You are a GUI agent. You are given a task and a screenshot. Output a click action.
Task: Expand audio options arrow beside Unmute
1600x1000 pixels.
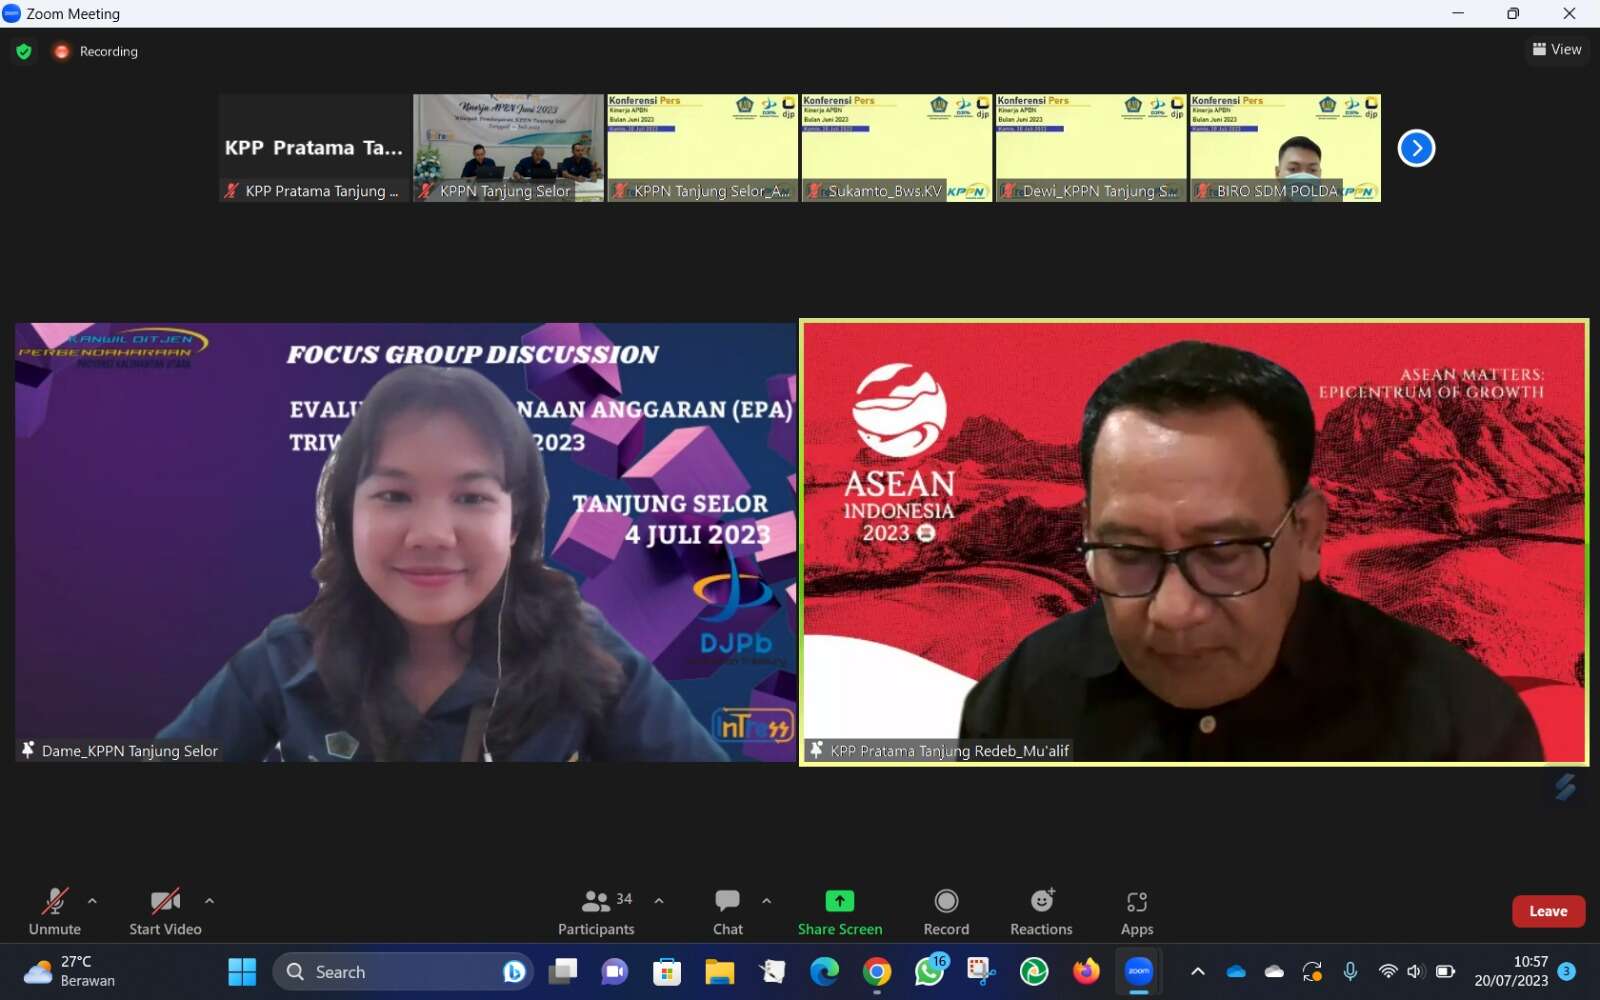(92, 901)
